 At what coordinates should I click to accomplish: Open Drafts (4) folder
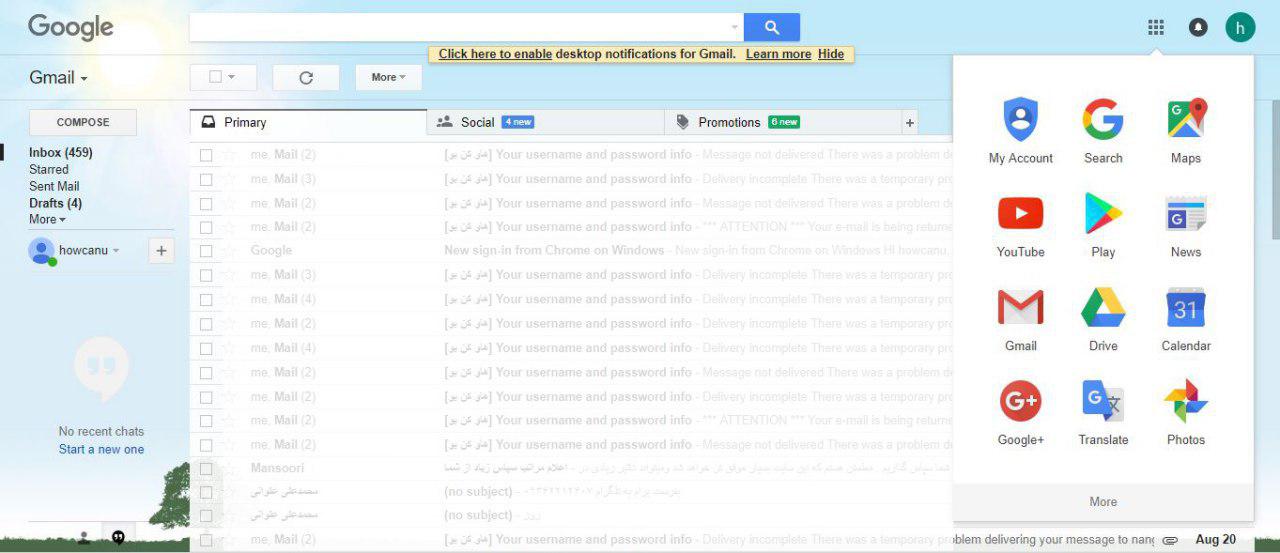[x=55, y=203]
